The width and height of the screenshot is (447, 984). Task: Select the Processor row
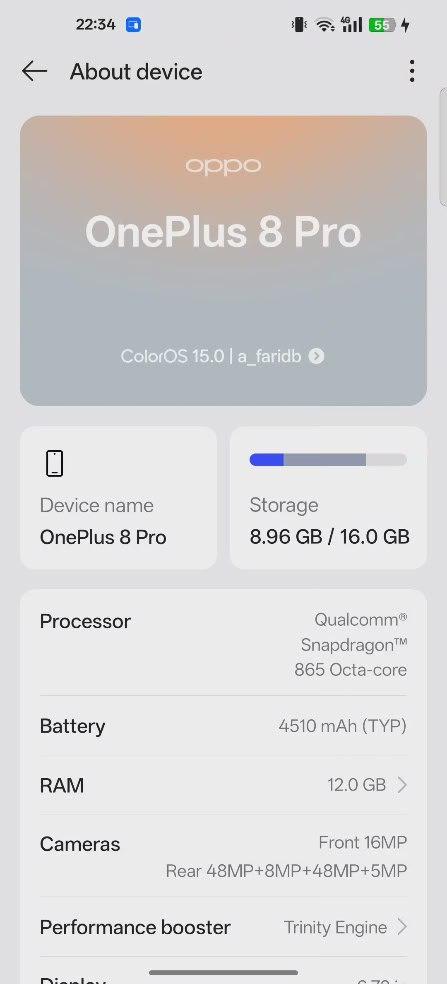point(224,644)
